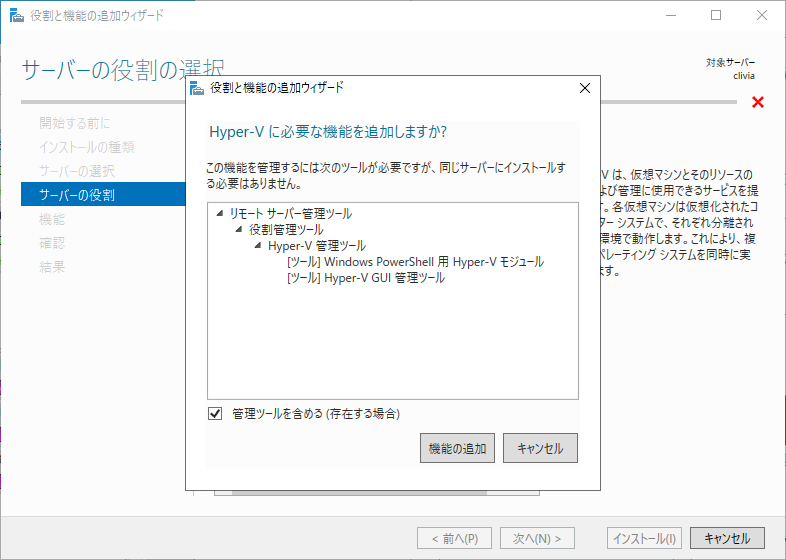
Task: Select 機能 step in sidebar
Action: 52,219
